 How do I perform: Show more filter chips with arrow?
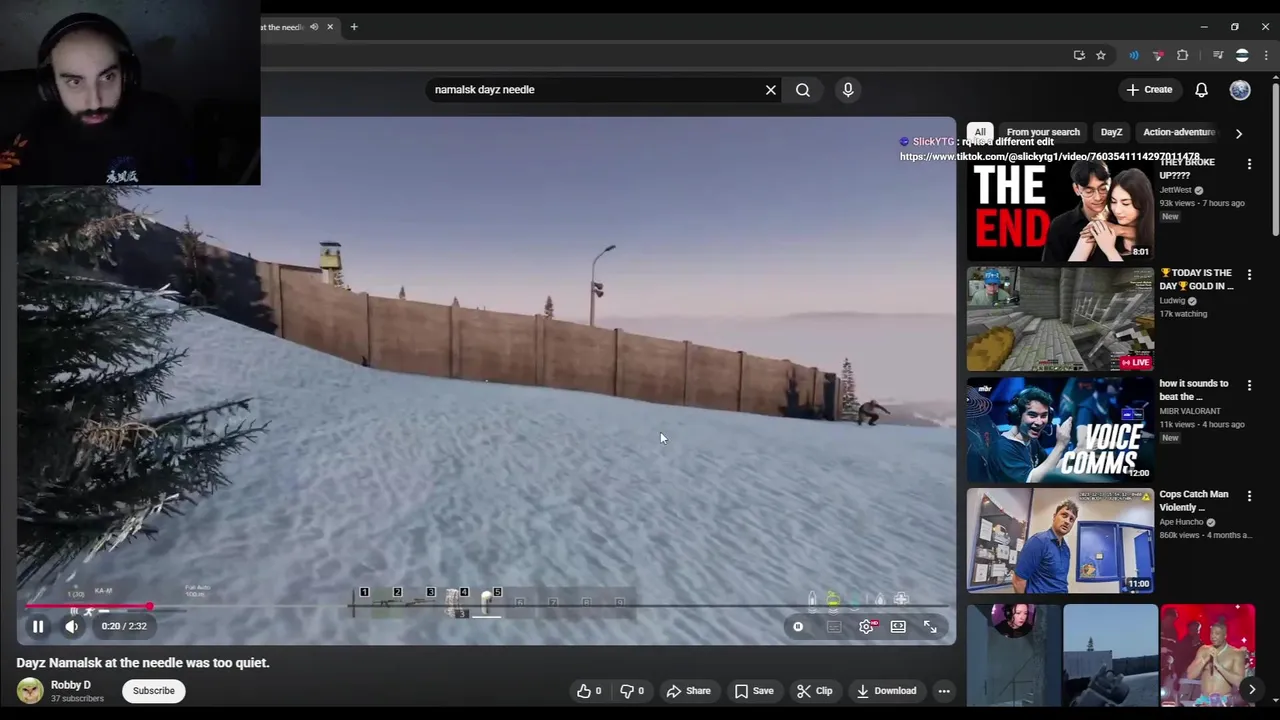click(1238, 133)
